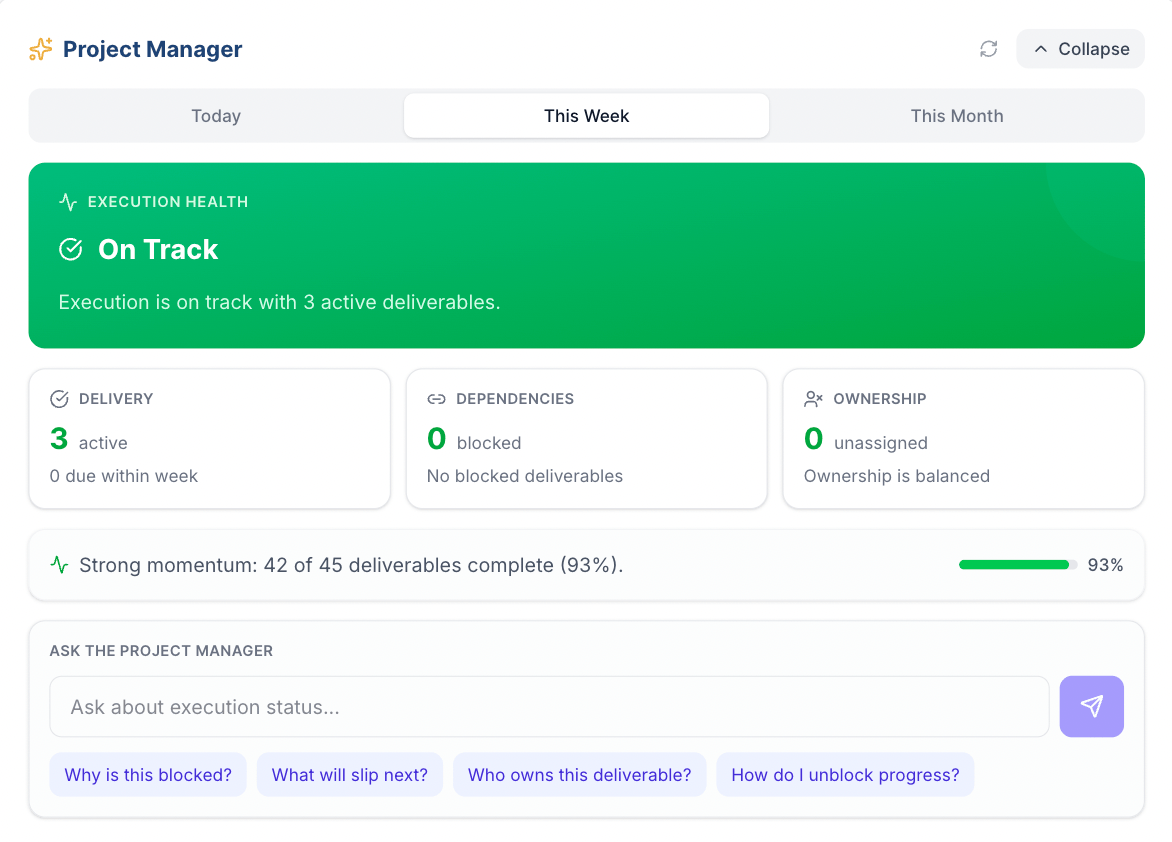The width and height of the screenshot is (1172, 842).
Task: Click the refresh icon in the header
Action: pyautogui.click(x=988, y=48)
